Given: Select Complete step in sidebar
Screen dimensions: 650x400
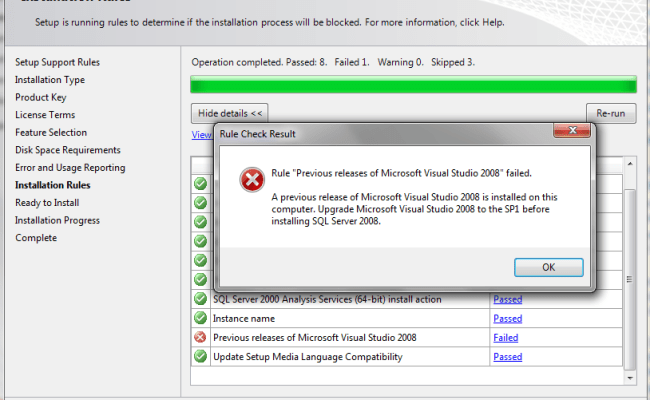Looking at the screenshot, I should [x=36, y=238].
